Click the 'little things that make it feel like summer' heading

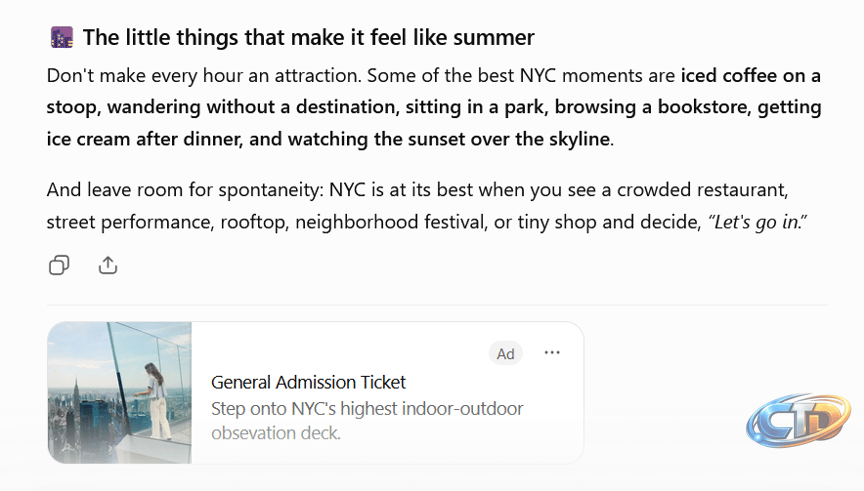coord(309,37)
